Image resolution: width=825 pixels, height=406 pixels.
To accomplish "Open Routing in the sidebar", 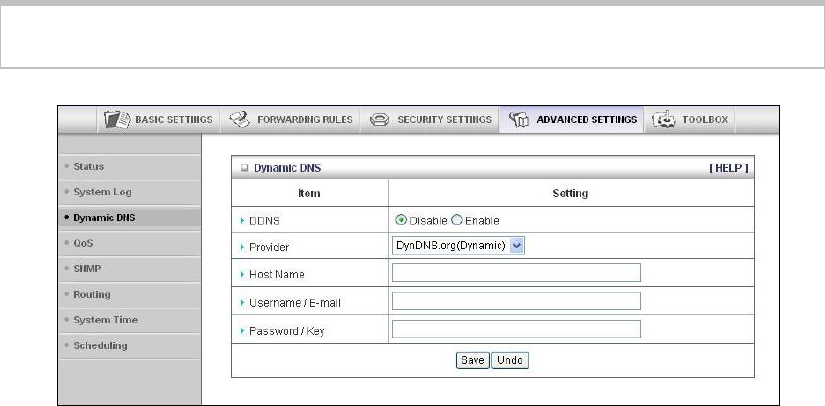I will [x=92, y=294].
